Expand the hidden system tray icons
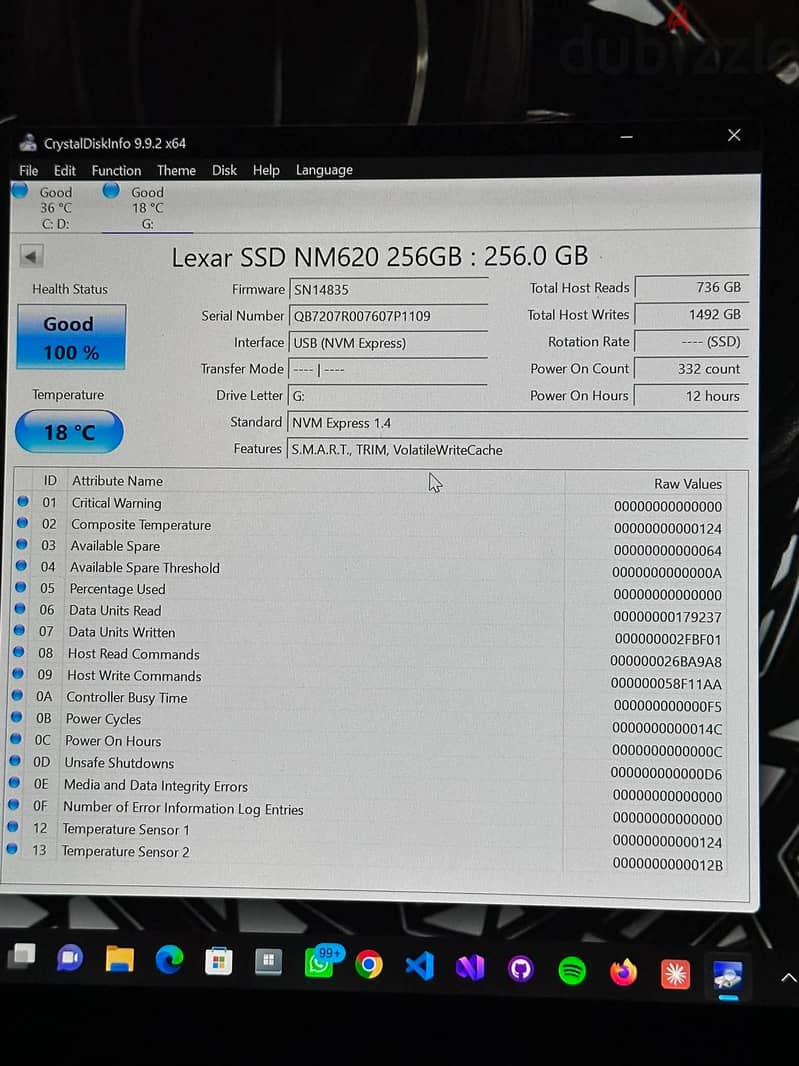The height and width of the screenshot is (1066, 799). coord(788,978)
